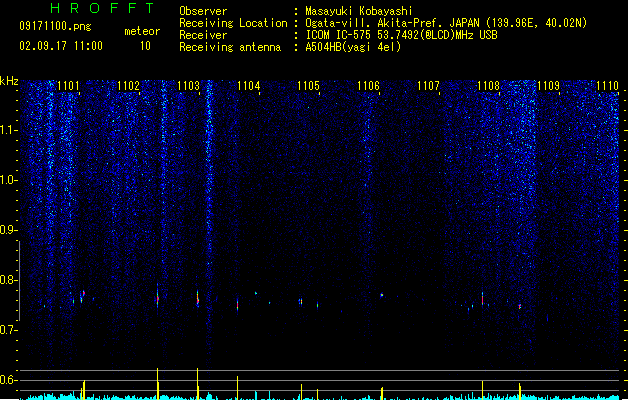Click the 1107 time marker
This screenshot has height=400, width=629.
pyautogui.click(x=428, y=86)
